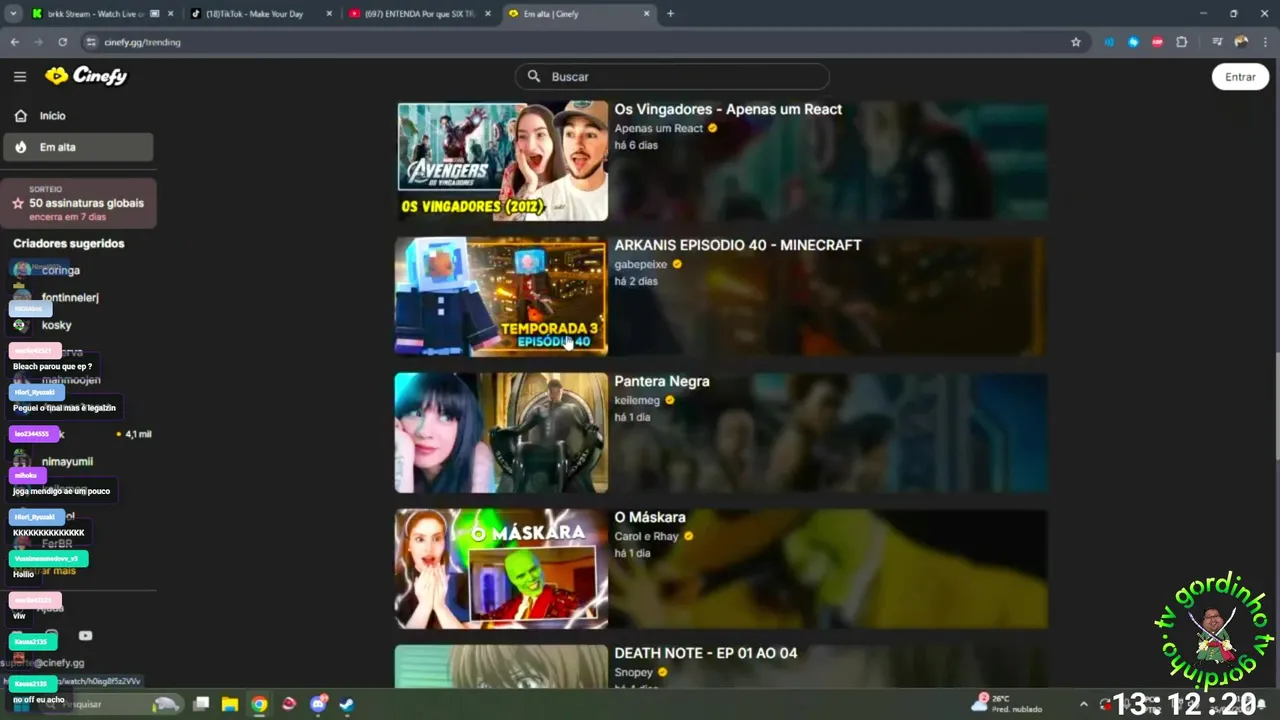
Task: Click the red extension icon in toolbar
Action: click(x=1157, y=42)
